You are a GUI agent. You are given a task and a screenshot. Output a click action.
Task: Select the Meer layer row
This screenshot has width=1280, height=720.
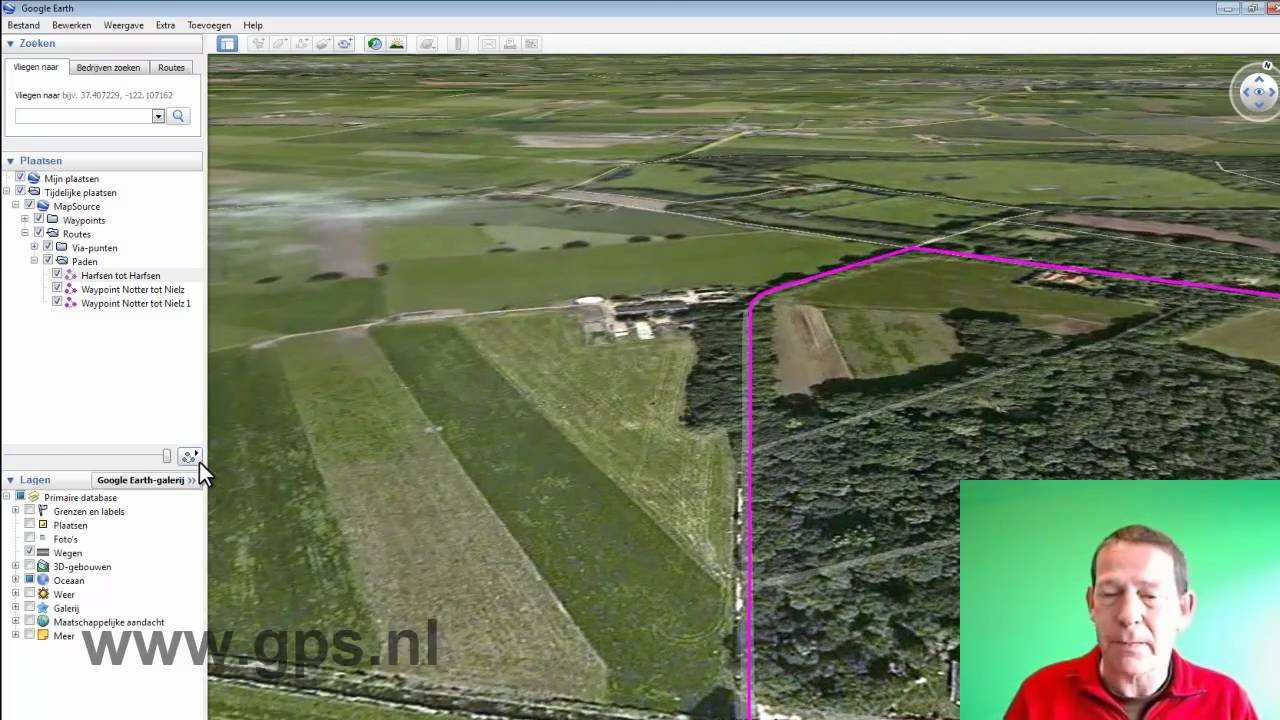pyautogui.click(x=63, y=636)
